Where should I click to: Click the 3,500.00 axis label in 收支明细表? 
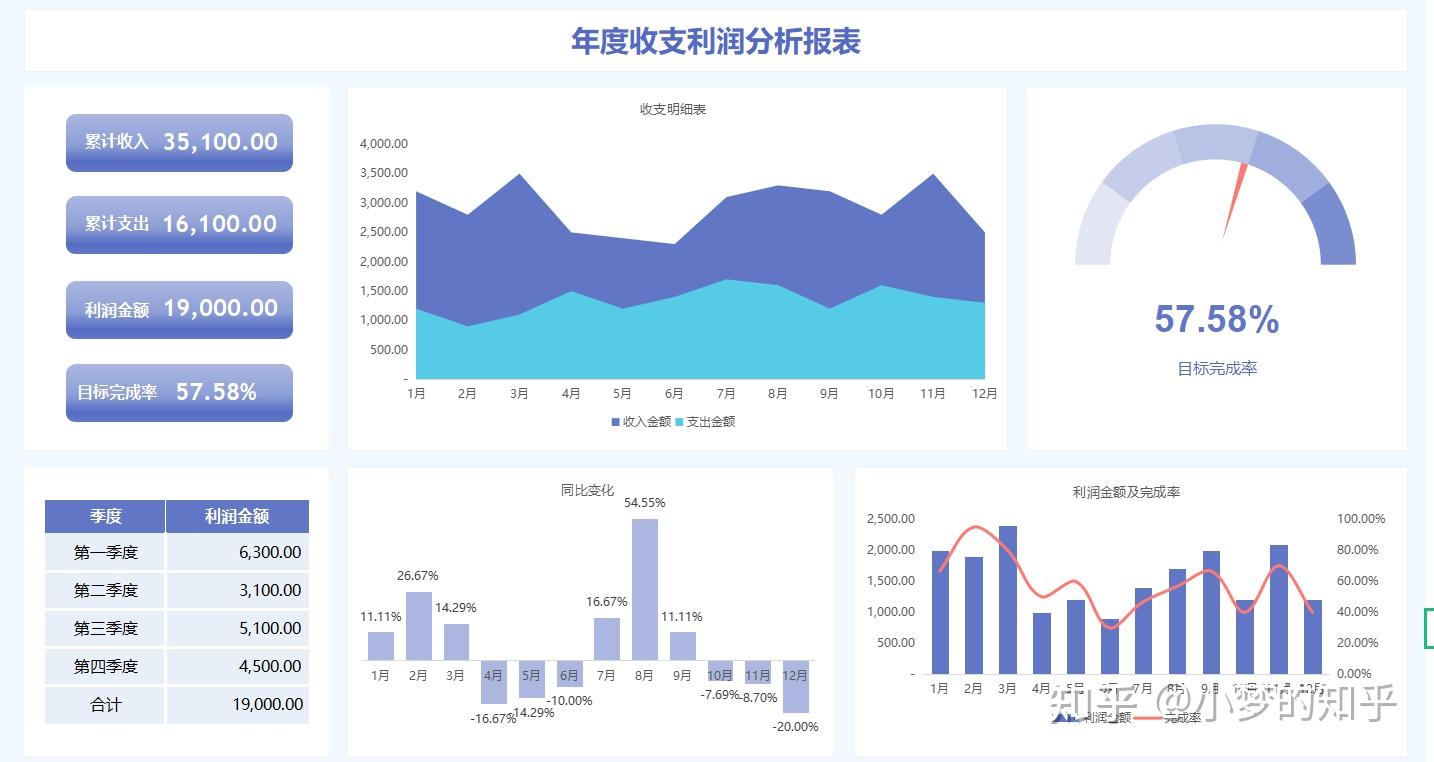(x=383, y=172)
